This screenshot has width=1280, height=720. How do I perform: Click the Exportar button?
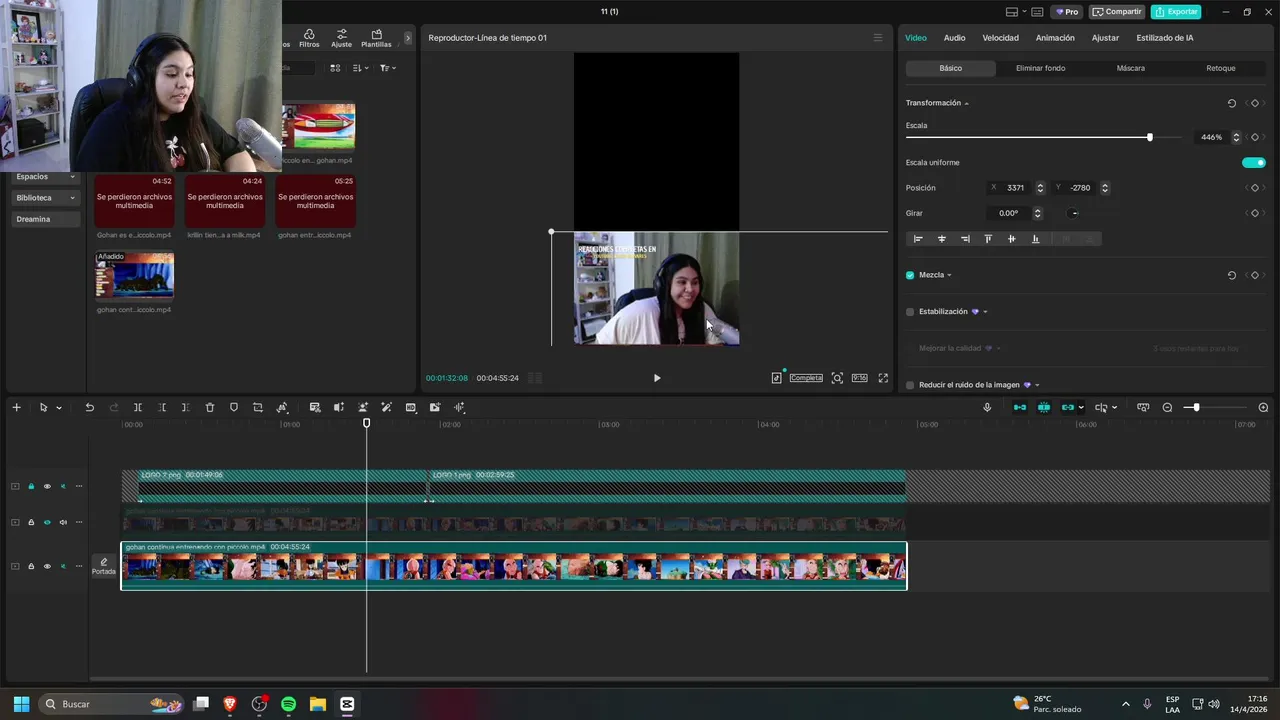tap(1176, 12)
